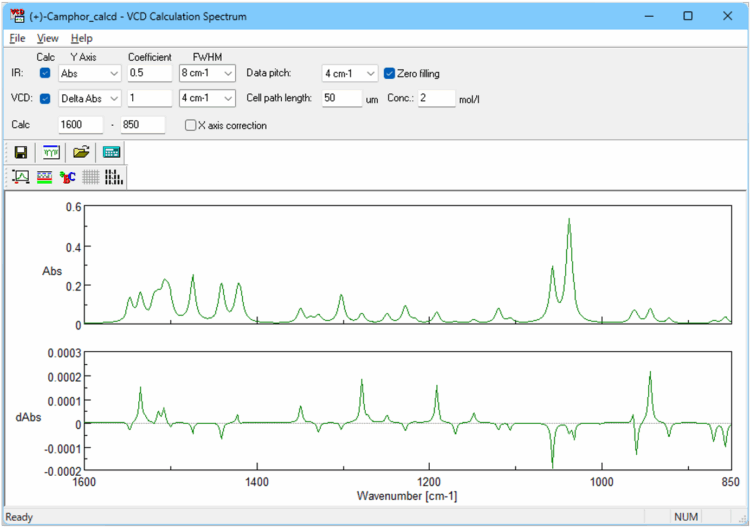Uncheck the IR Calc checkbox
This screenshot has height=530, width=750.
pos(45,73)
